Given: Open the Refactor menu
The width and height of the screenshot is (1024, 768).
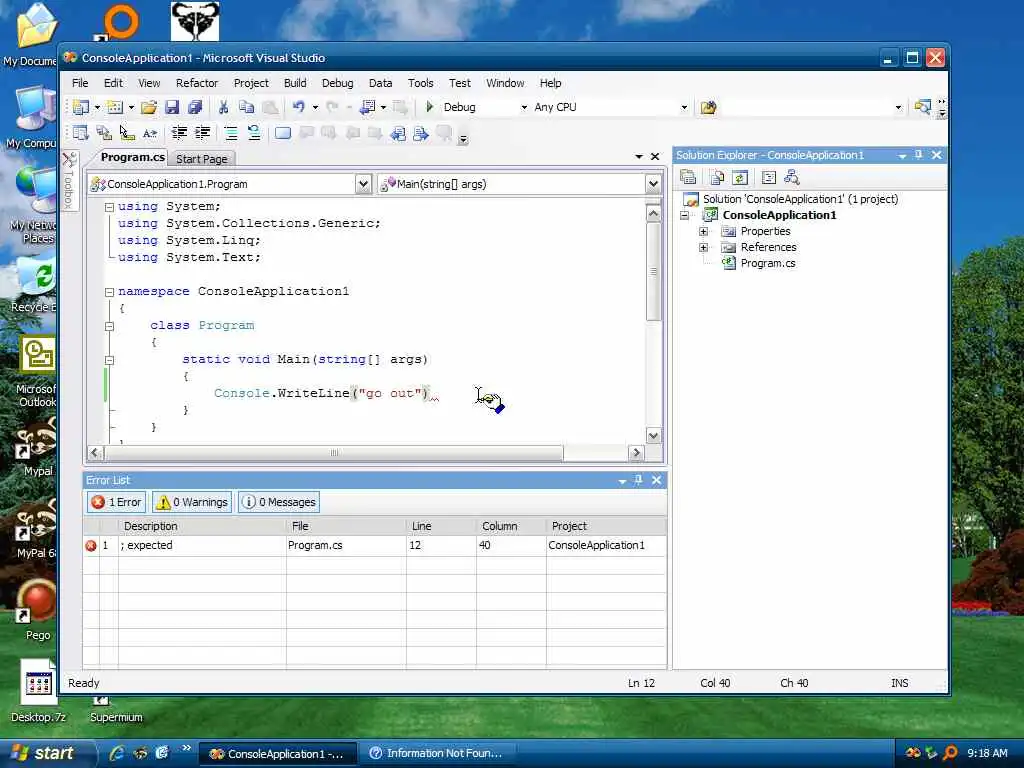Looking at the screenshot, I should click(197, 83).
